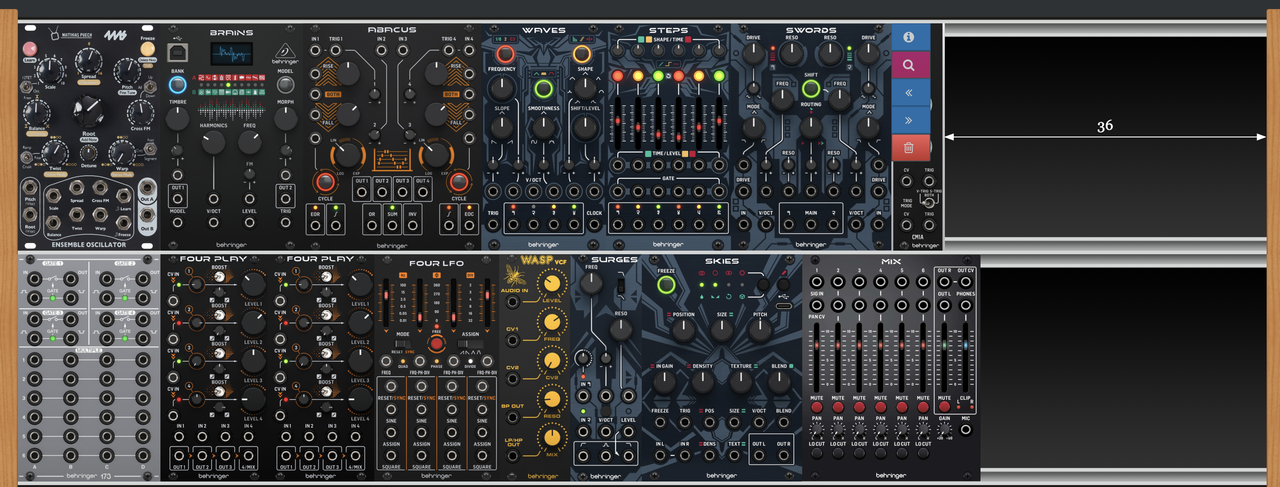This screenshot has height=487, width=1280.
Task: Toggle the master MUTE button on Mix
Action: [x=945, y=408]
